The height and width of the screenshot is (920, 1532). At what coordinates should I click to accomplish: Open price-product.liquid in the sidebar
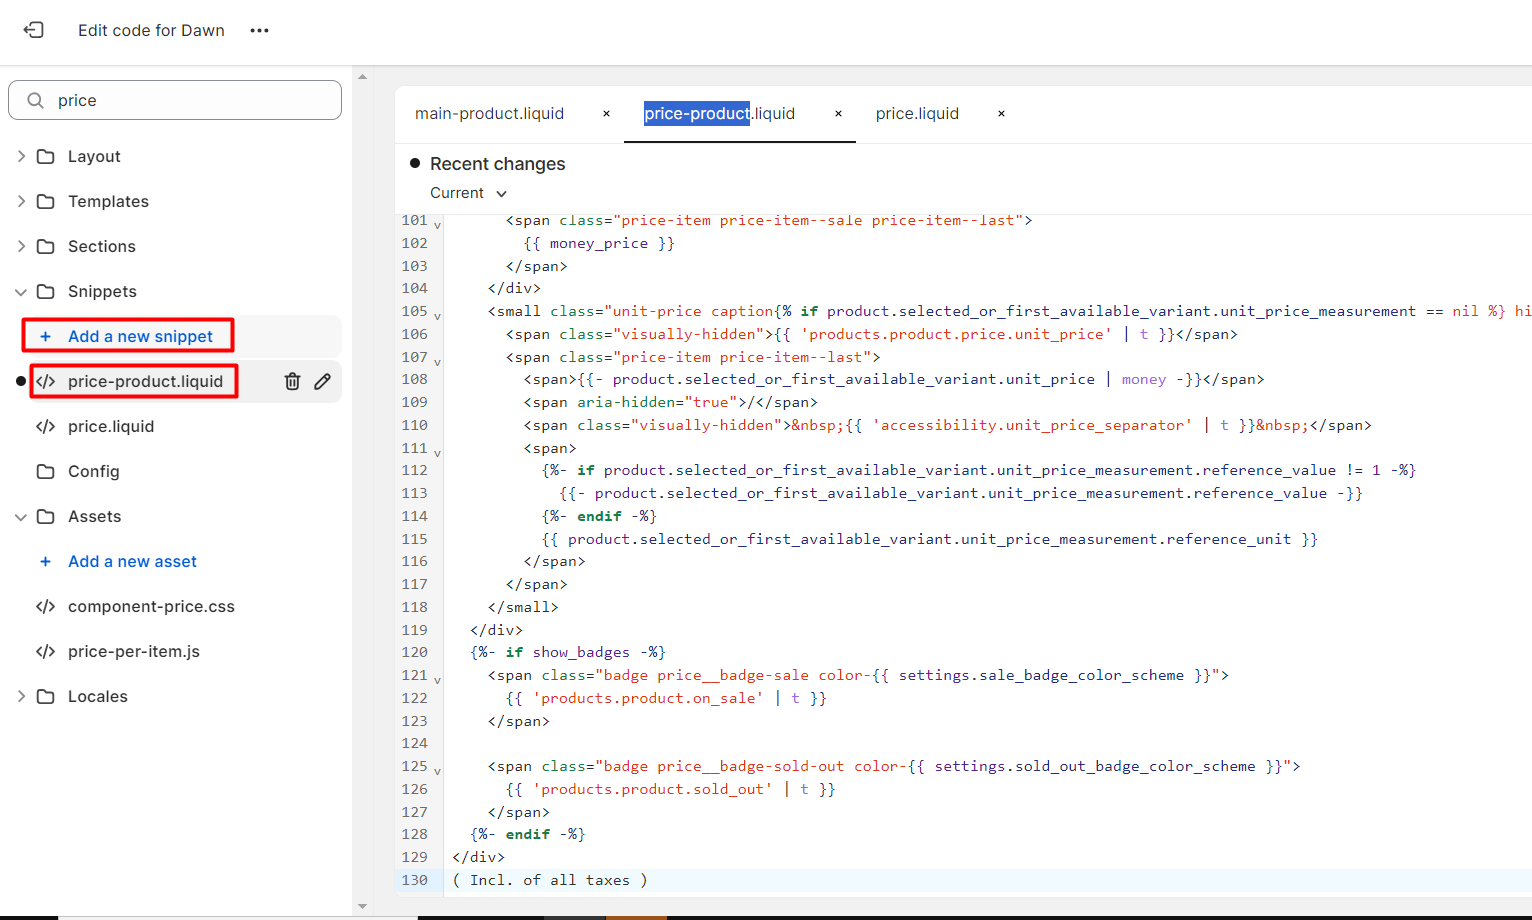coord(145,381)
